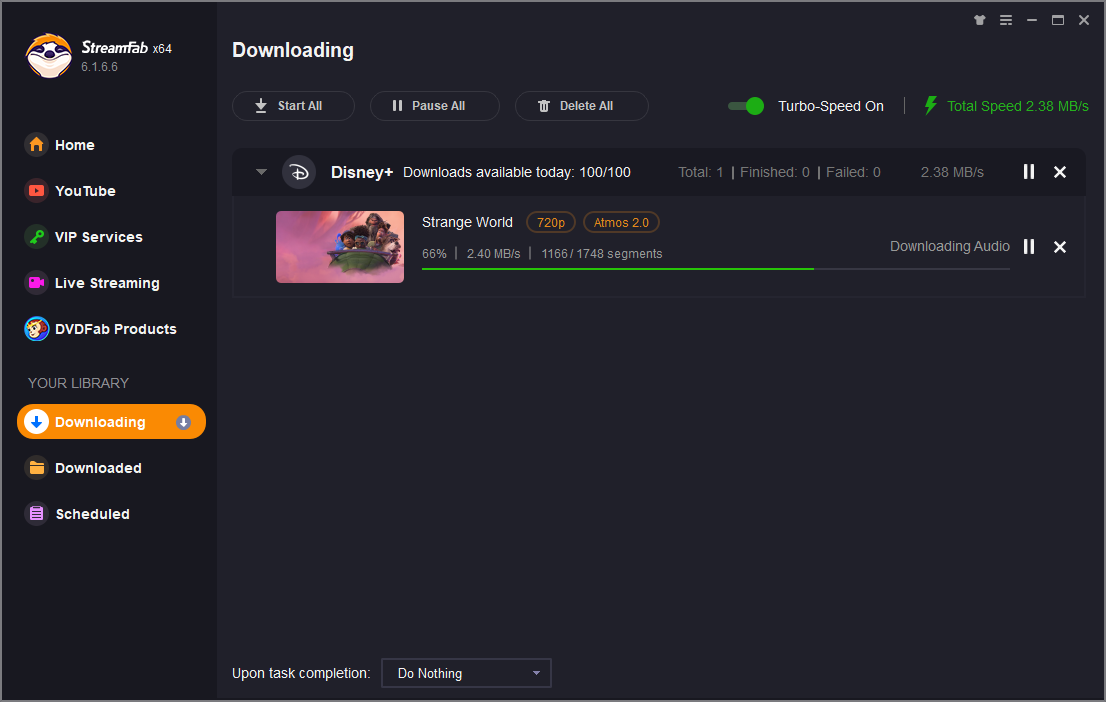
Task: Click the Failed: 0 counter
Action: (853, 172)
